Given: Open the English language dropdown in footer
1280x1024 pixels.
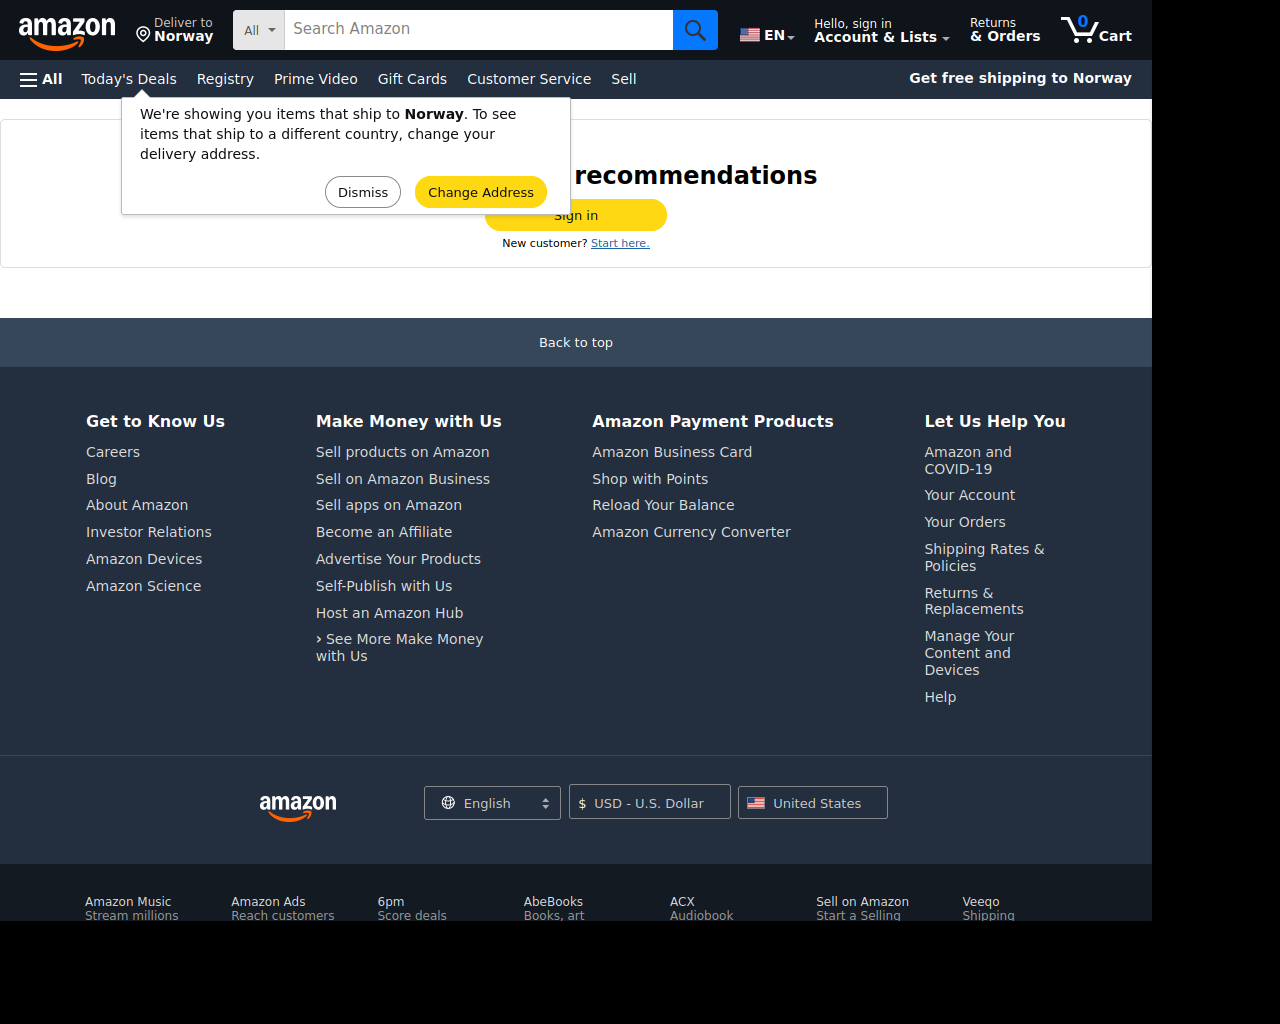Looking at the screenshot, I should [x=492, y=803].
